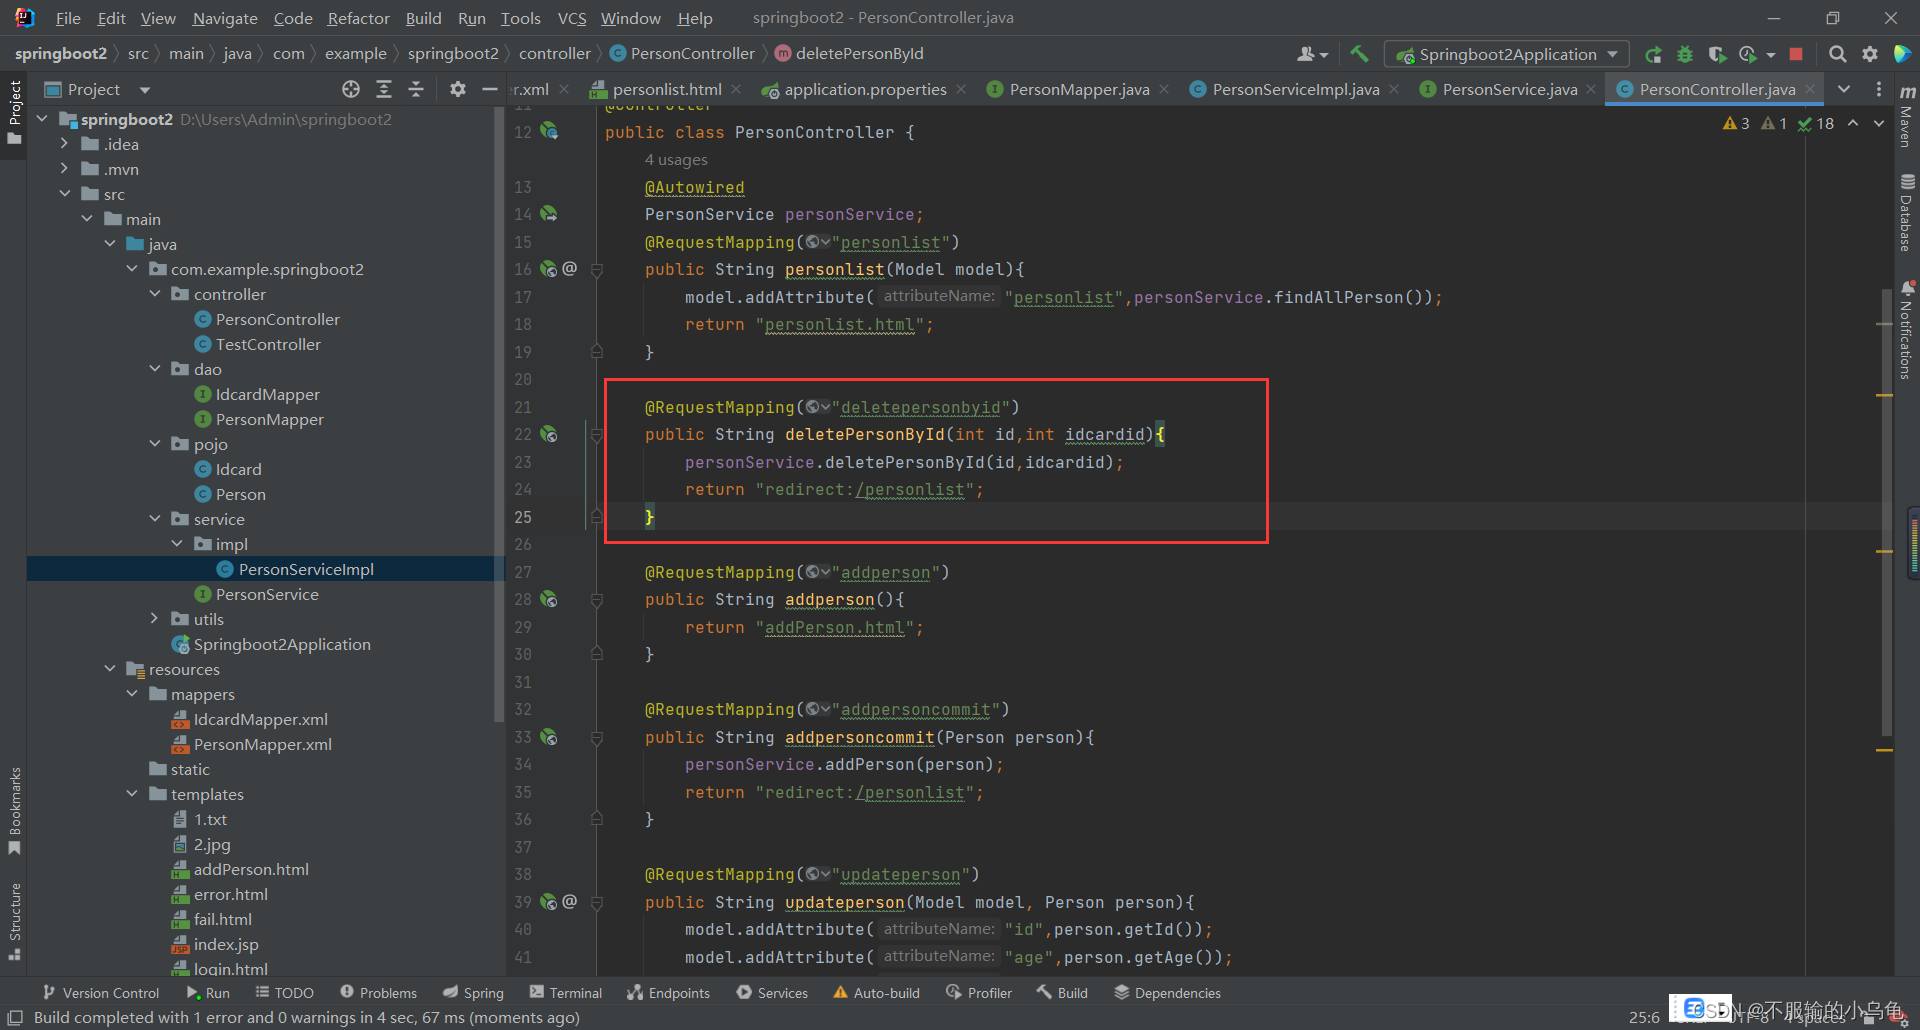Expand the utils package
The width and height of the screenshot is (1920, 1030).
point(155,619)
